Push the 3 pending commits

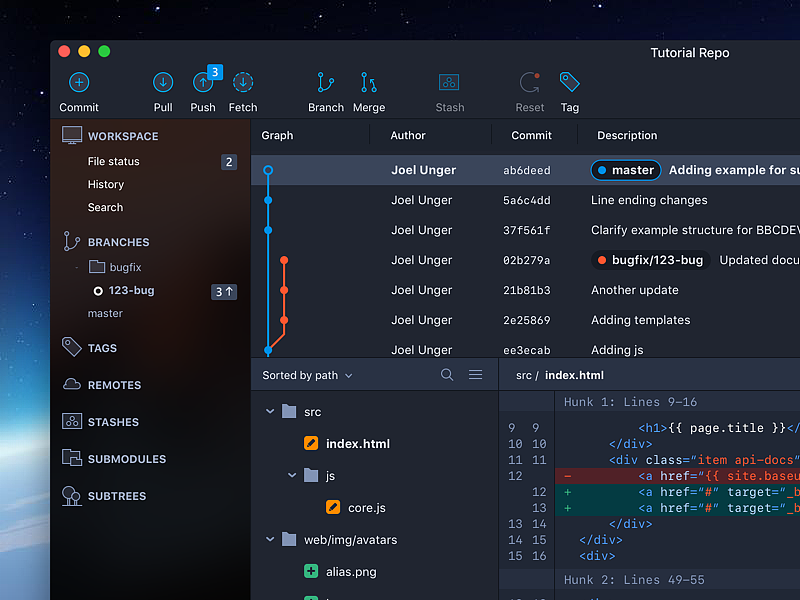[203, 84]
